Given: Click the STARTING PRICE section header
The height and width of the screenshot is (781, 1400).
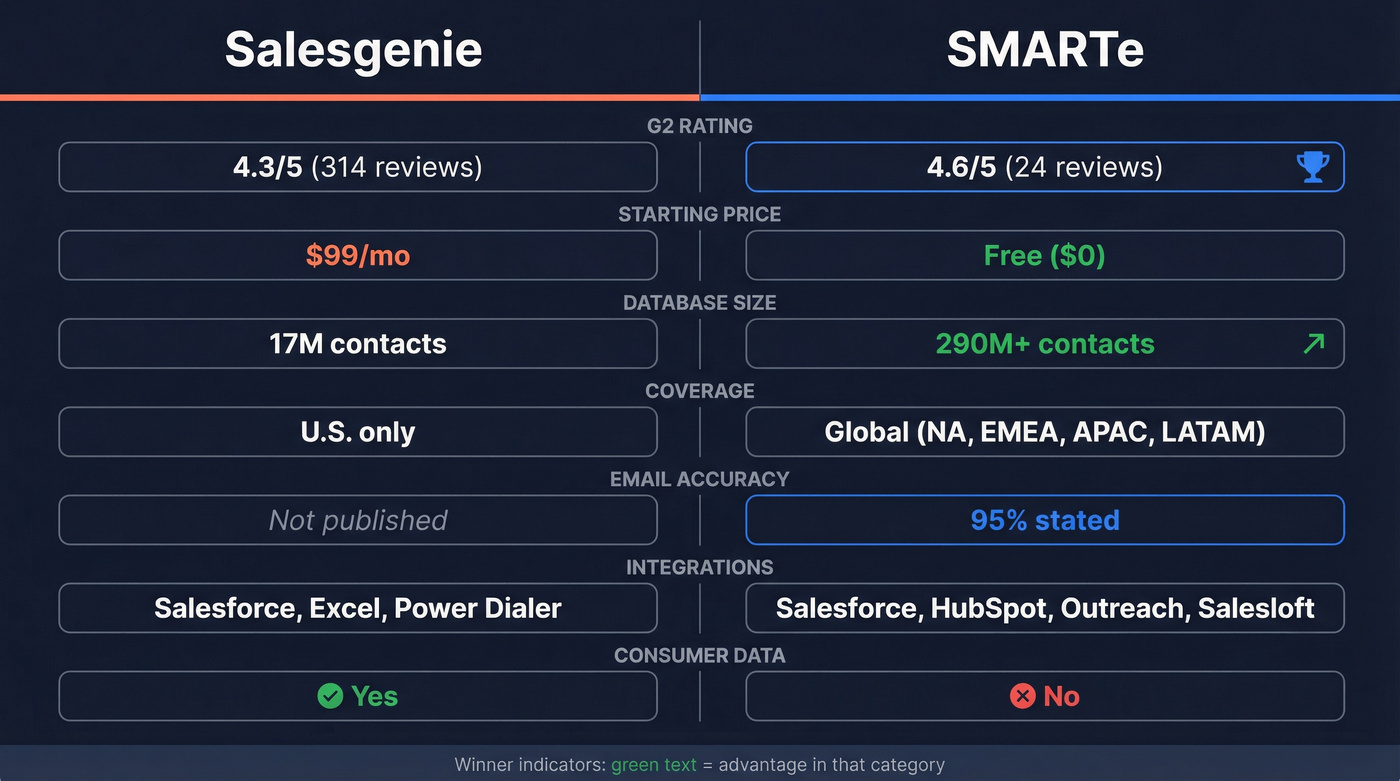Looking at the screenshot, I should click(700, 214).
